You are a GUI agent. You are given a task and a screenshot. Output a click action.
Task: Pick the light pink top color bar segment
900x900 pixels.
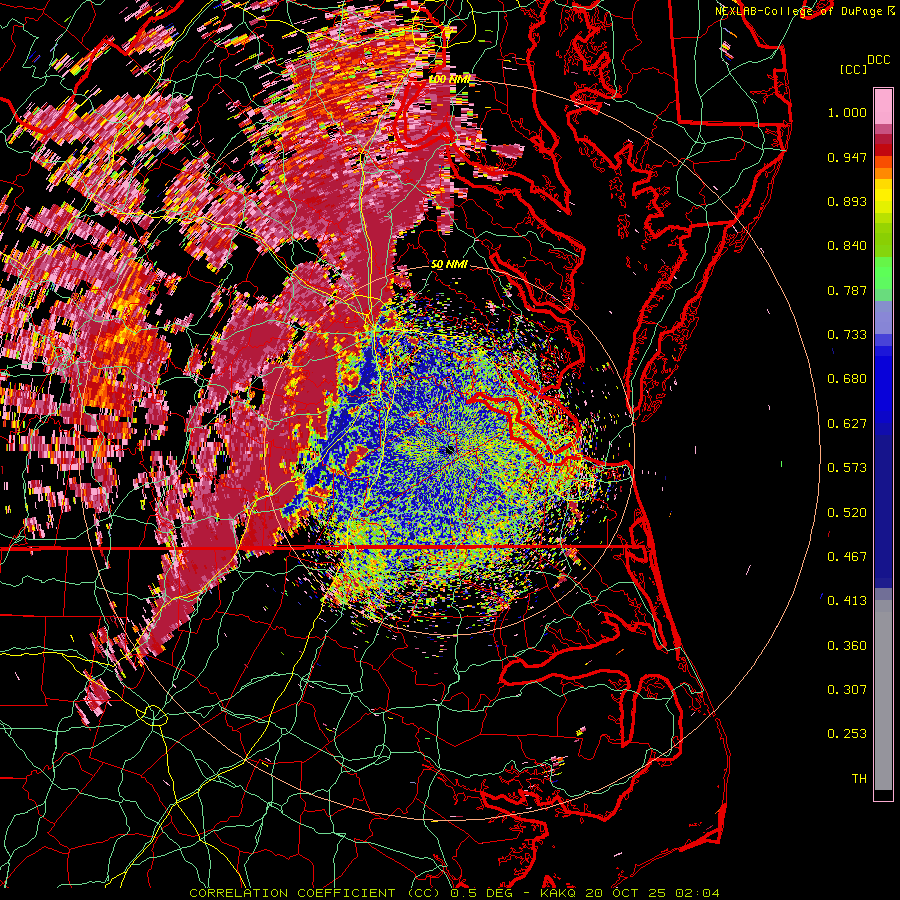[x=883, y=106]
